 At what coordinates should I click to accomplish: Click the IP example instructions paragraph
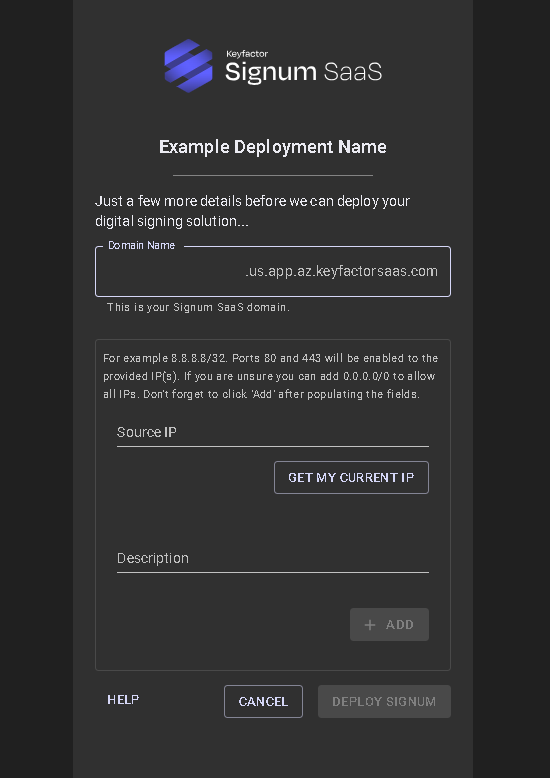271,376
